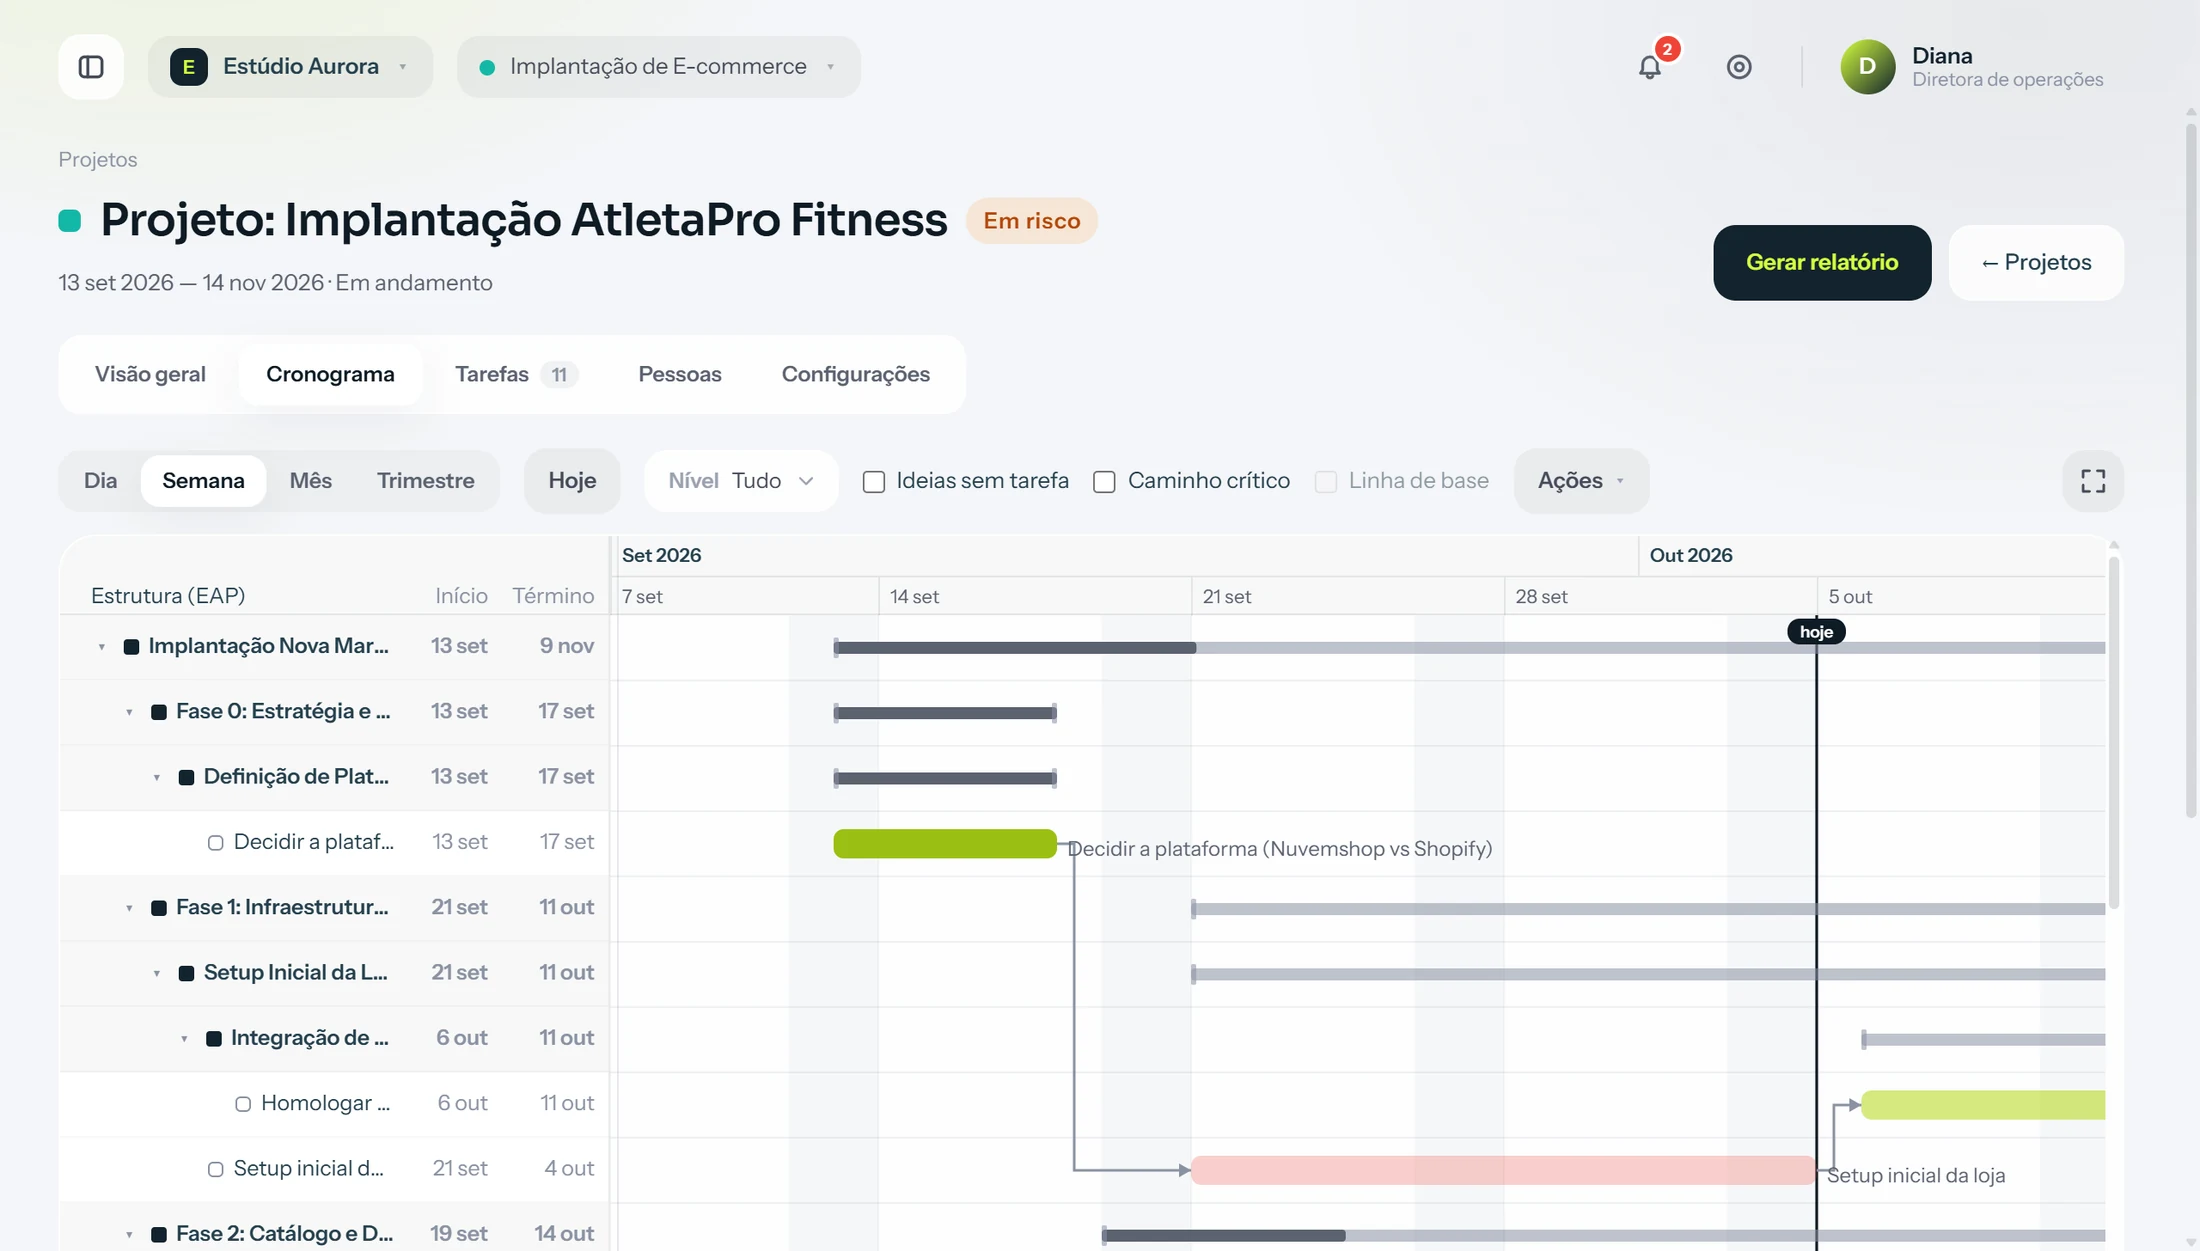The width and height of the screenshot is (2200, 1251).
Task: Open the Estúdio Aurora workspace dropdown
Action: [x=290, y=67]
